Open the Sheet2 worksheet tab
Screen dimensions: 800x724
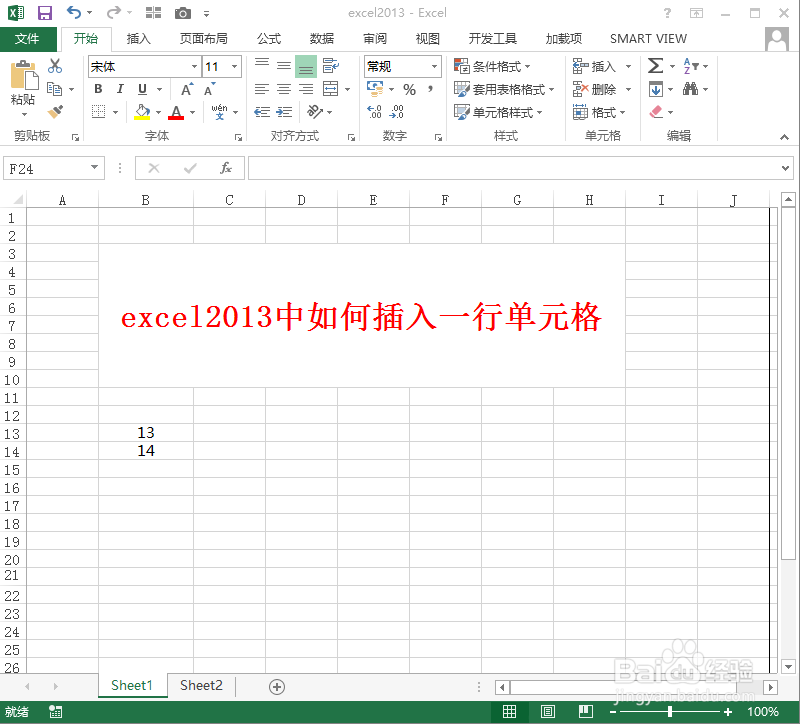click(x=201, y=686)
